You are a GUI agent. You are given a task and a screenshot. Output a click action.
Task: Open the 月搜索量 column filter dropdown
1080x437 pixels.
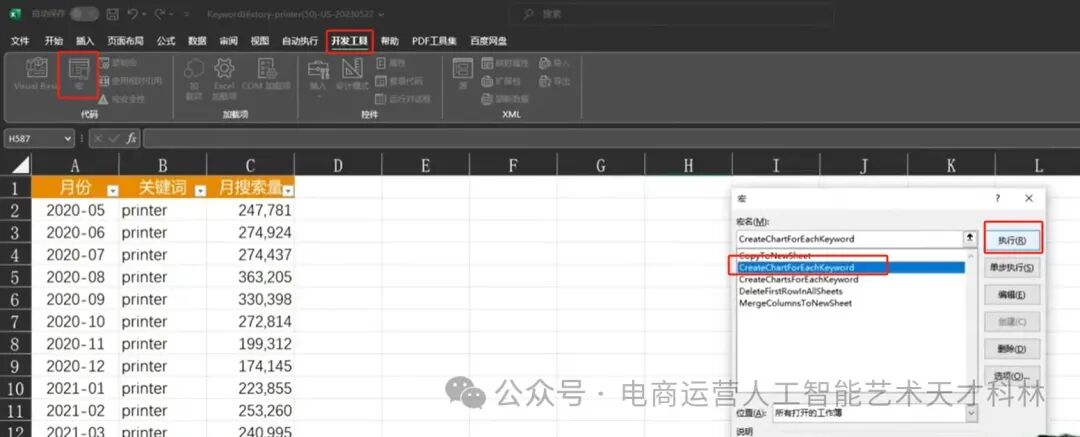click(x=288, y=191)
